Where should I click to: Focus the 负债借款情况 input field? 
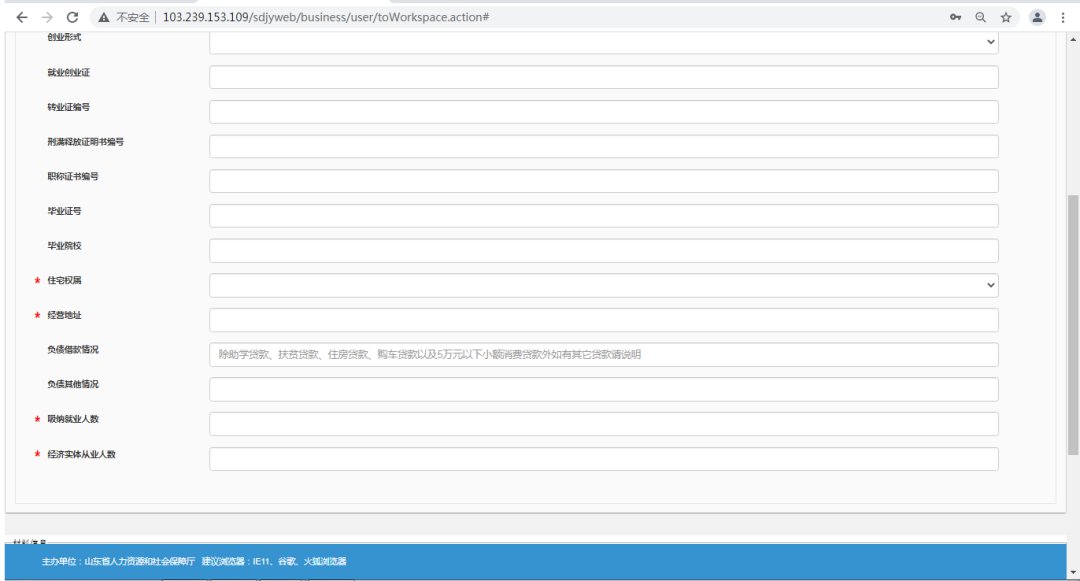(x=603, y=355)
